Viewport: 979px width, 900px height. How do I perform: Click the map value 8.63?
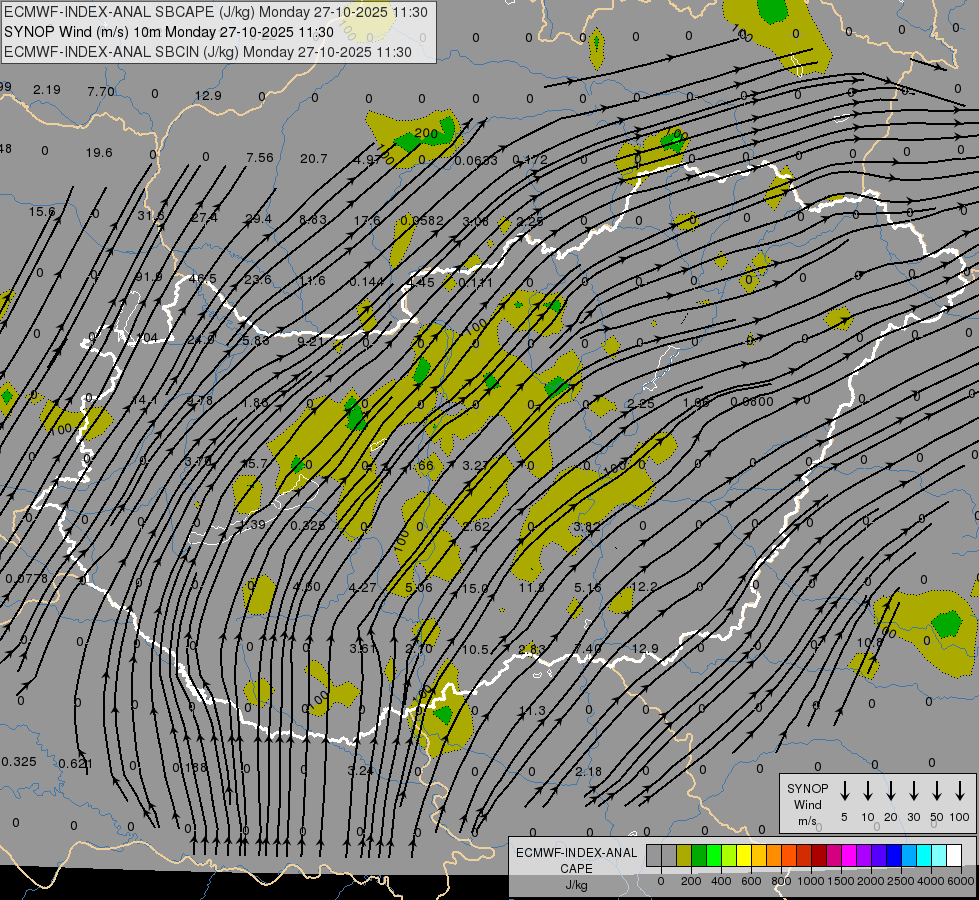point(313,219)
